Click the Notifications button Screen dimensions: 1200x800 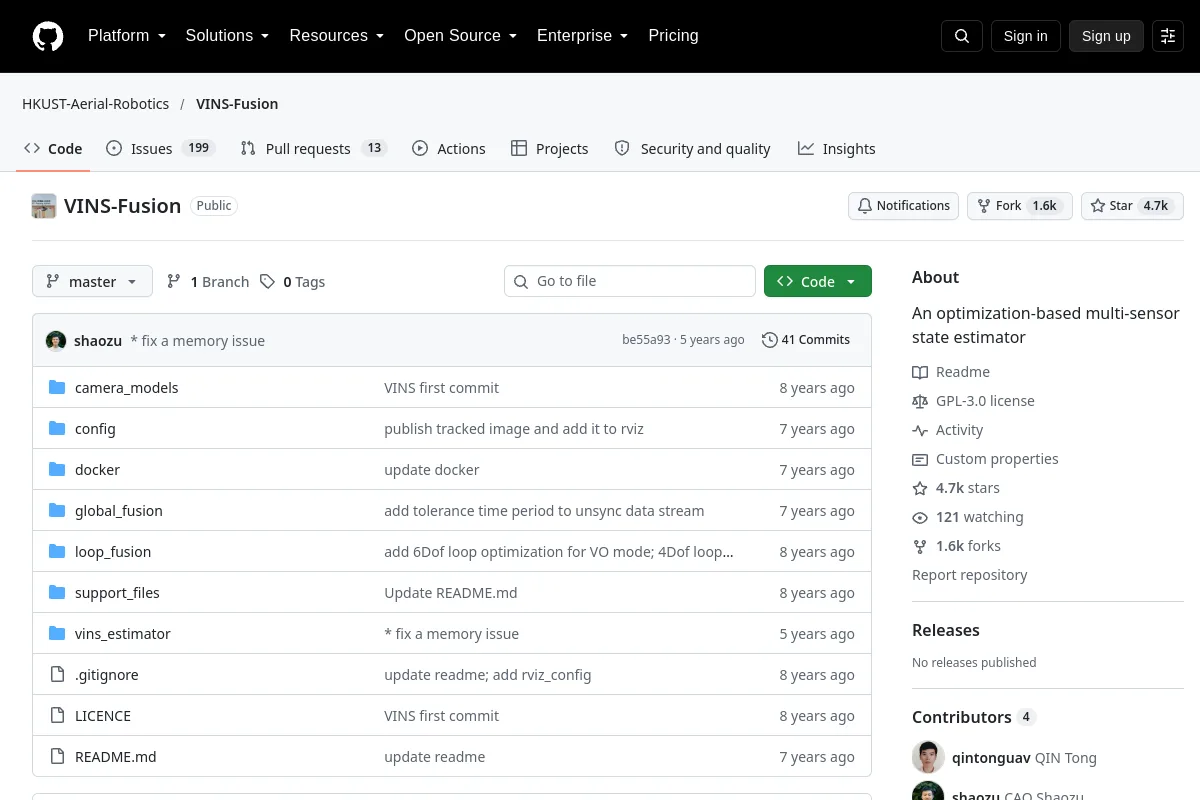point(904,206)
